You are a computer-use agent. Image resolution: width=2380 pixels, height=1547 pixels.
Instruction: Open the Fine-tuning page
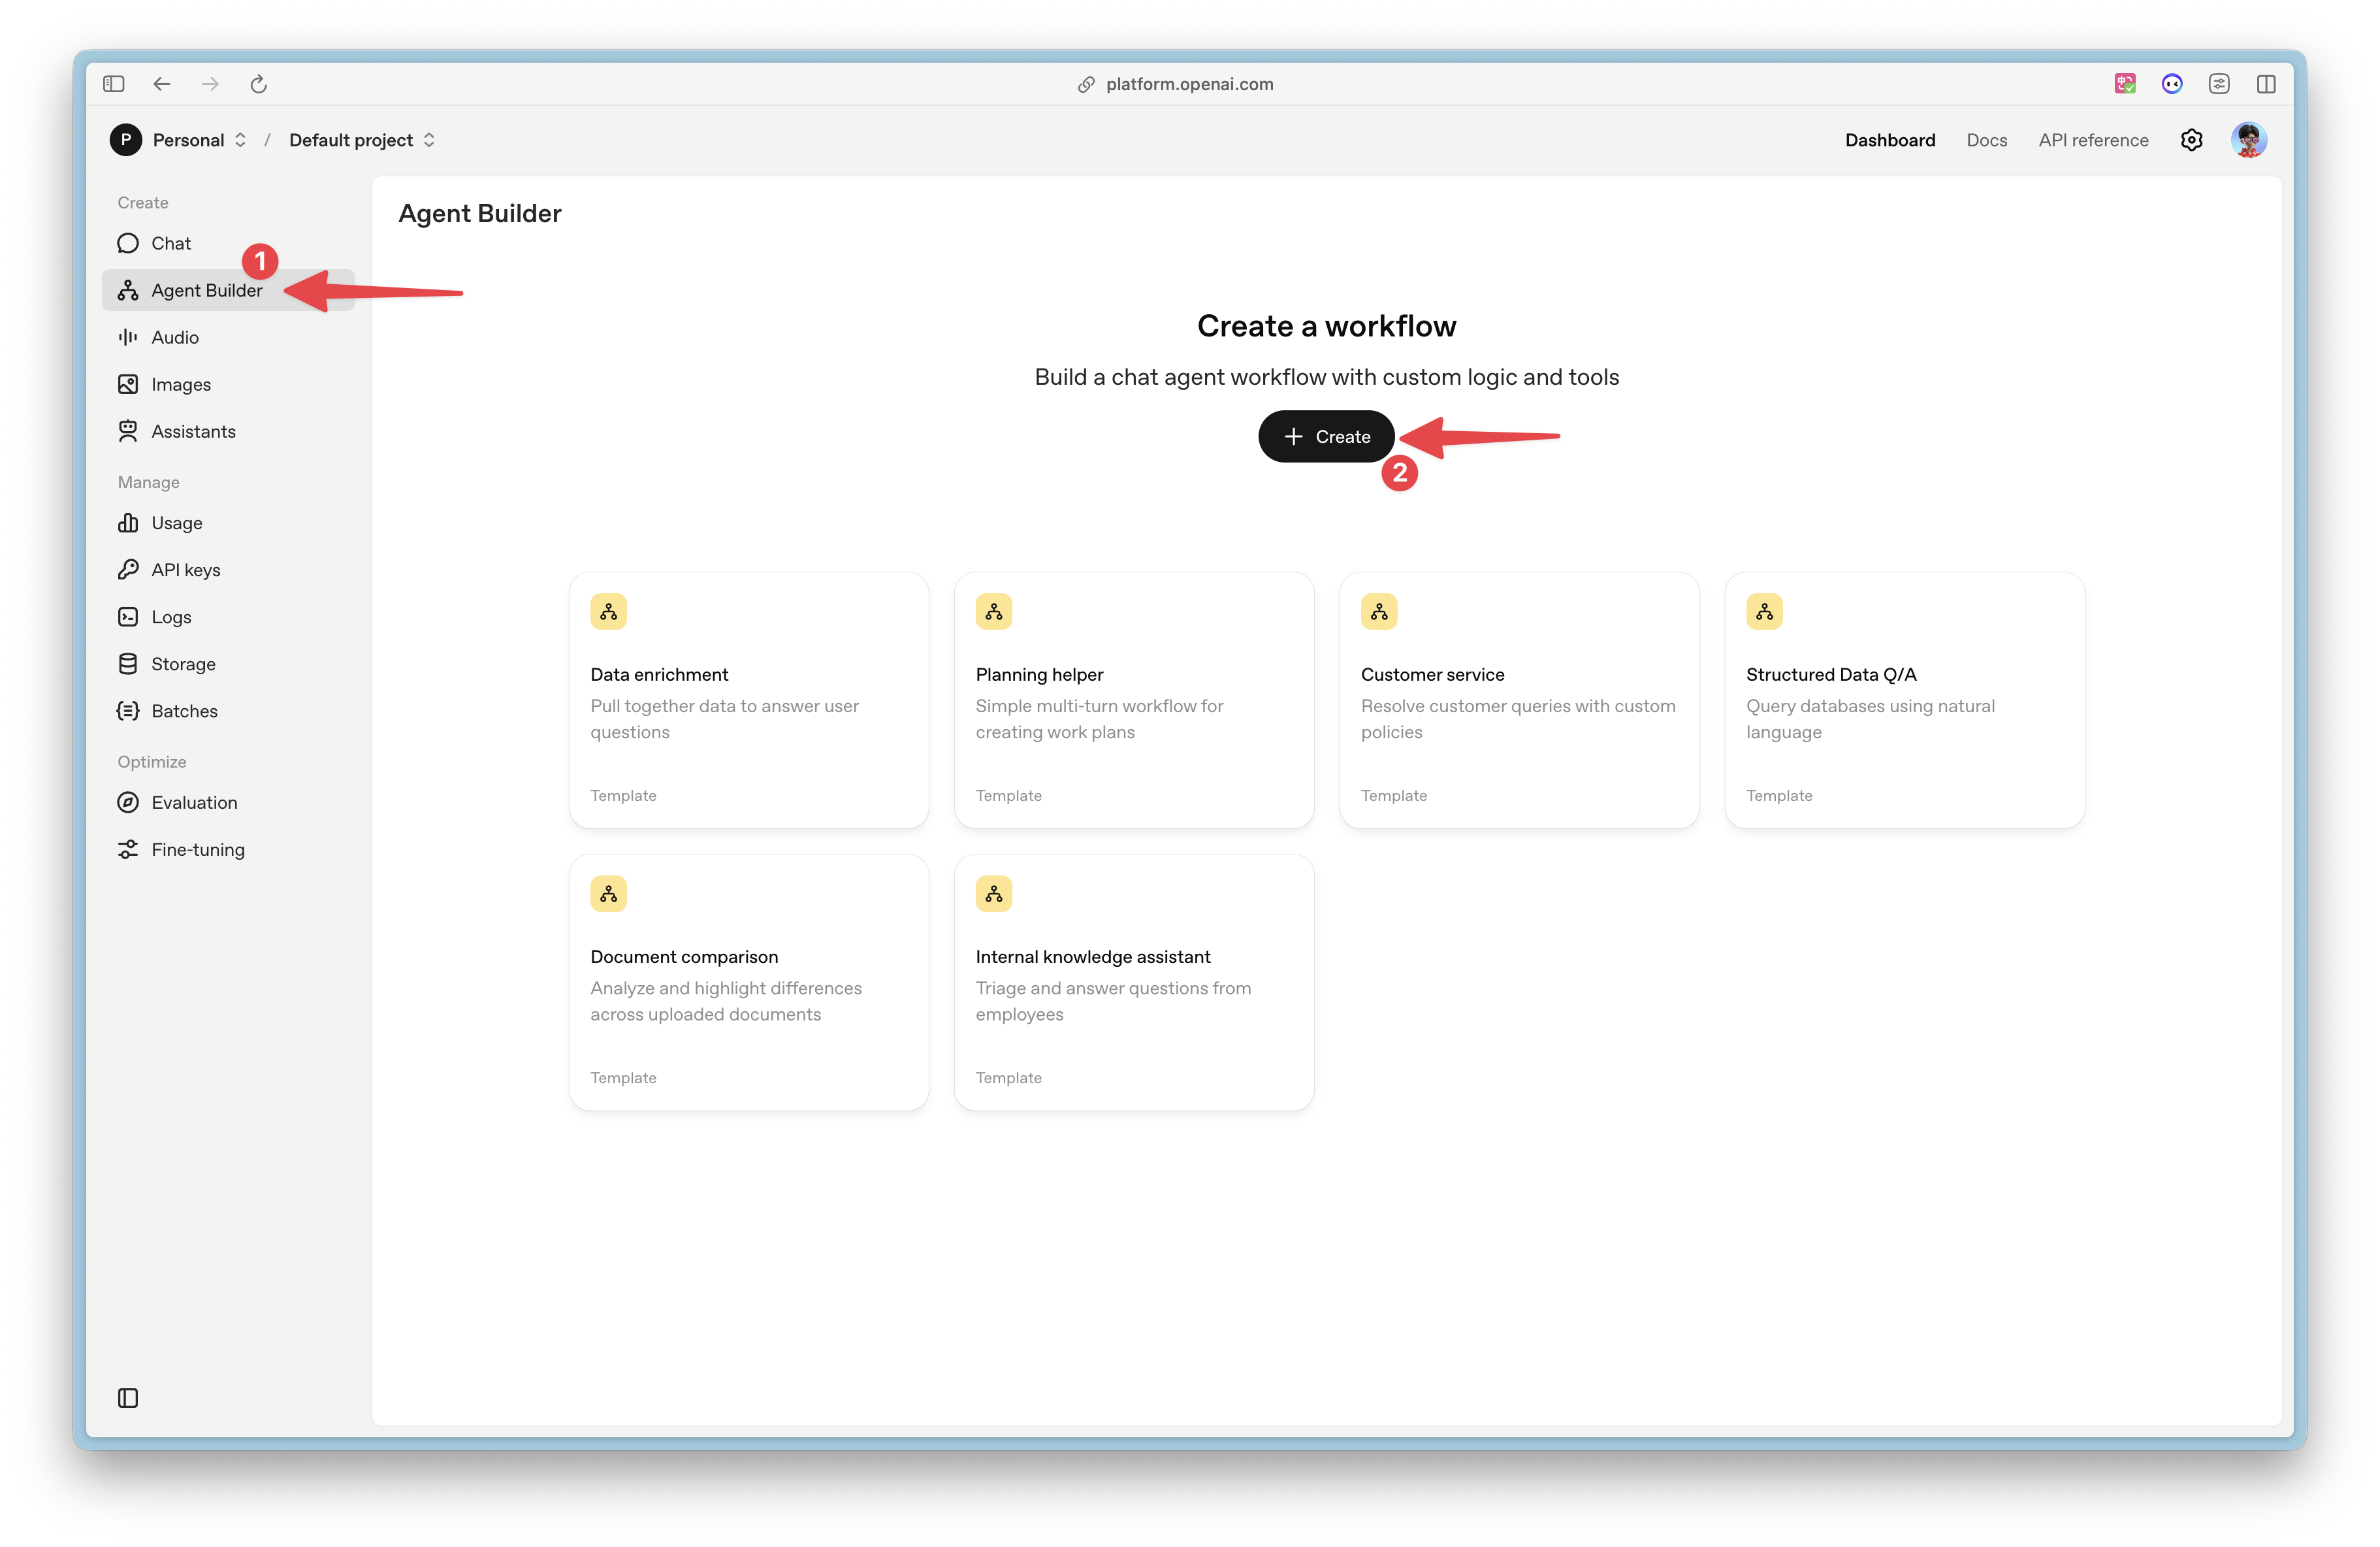pyautogui.click(x=228, y=849)
